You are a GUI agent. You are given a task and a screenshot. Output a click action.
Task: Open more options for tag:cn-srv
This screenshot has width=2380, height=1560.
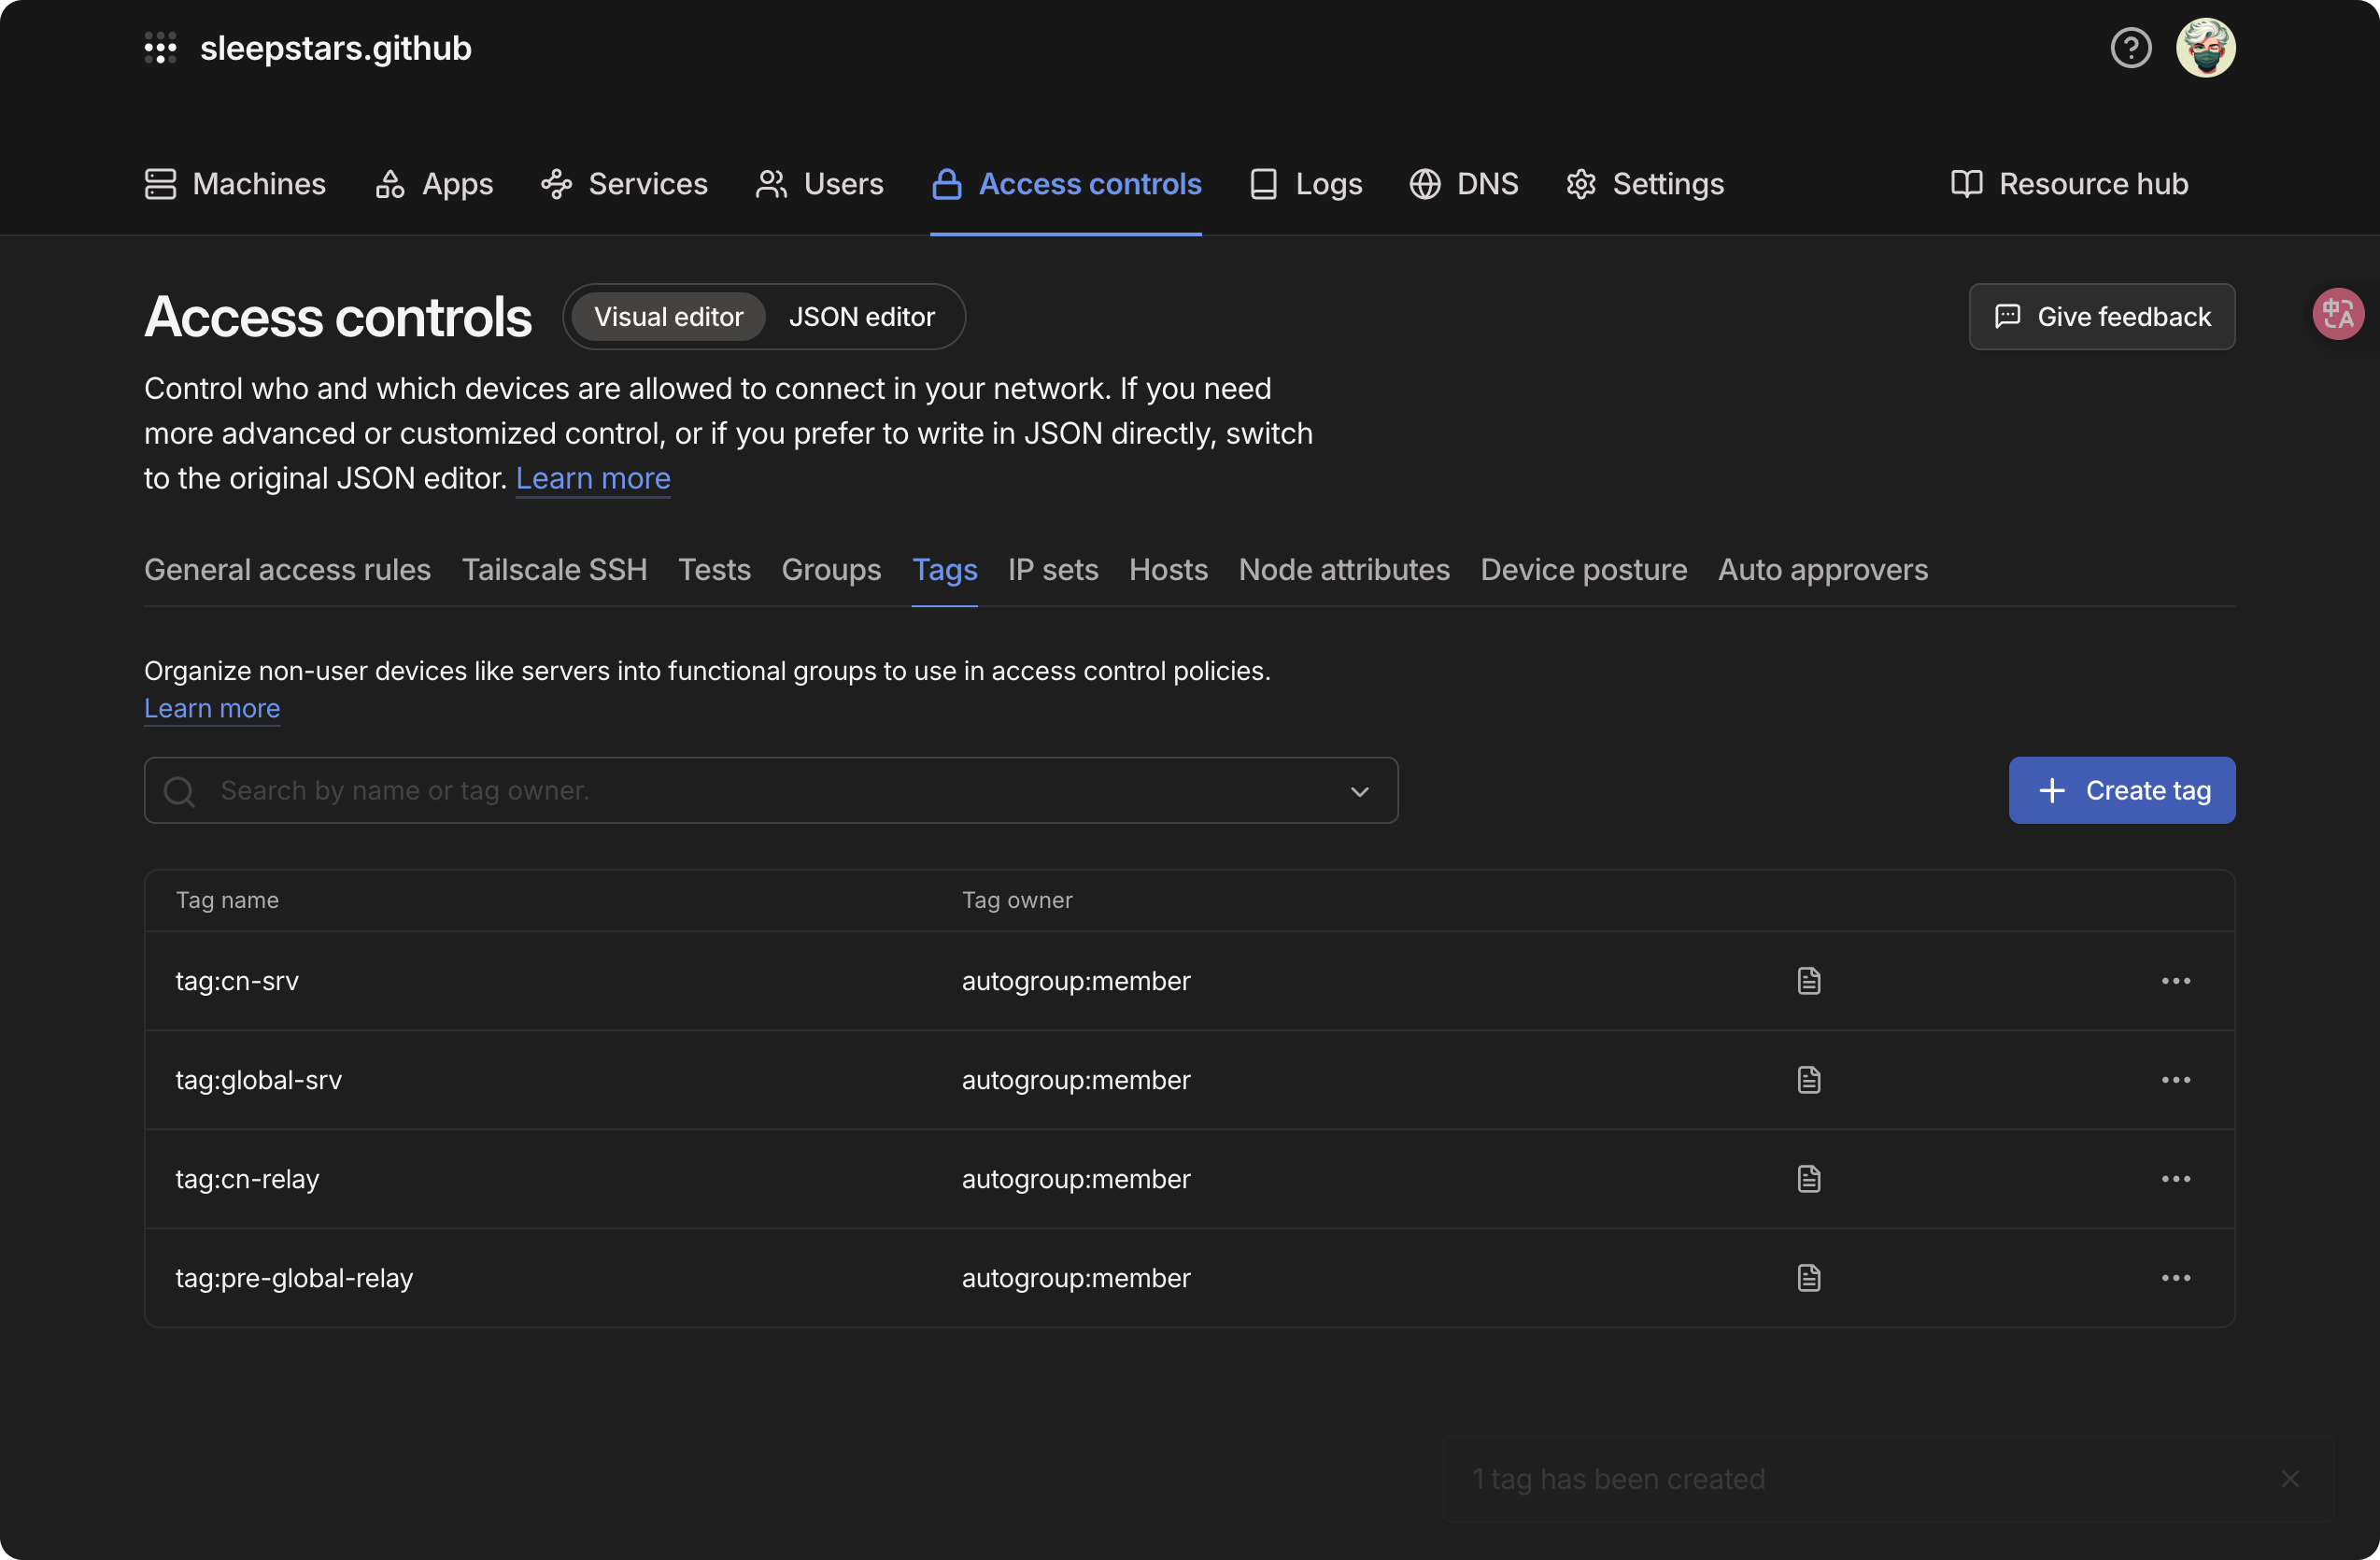pos(2175,981)
